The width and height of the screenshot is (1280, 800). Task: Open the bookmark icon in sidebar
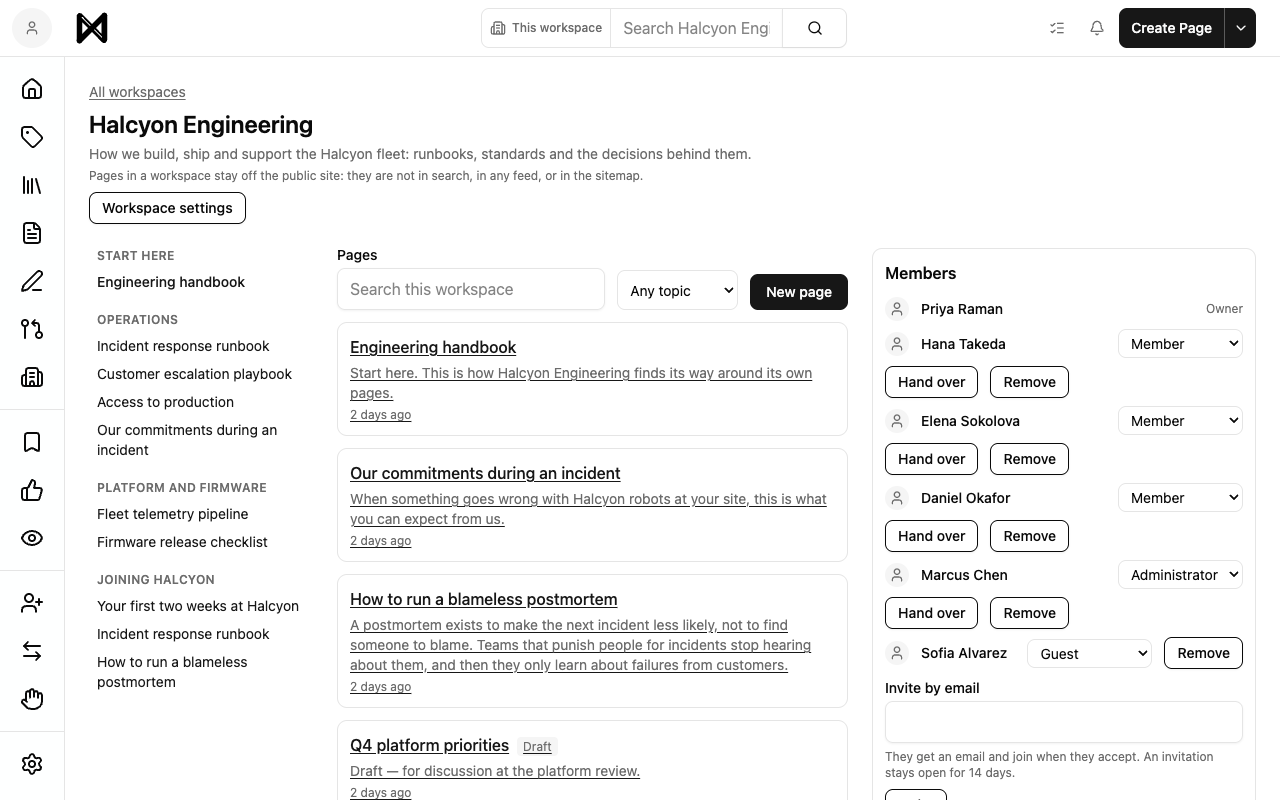click(32, 442)
